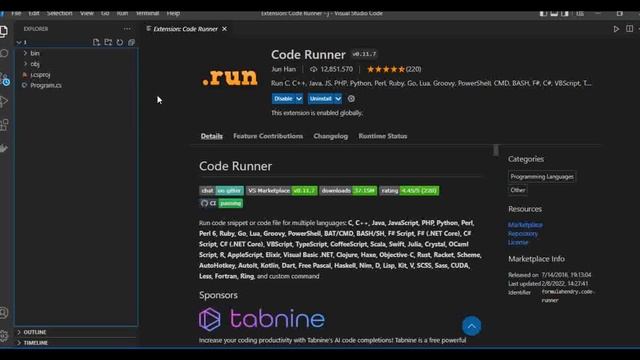Expand the bin folder
The width and height of the screenshot is (640, 360).
tap(25, 53)
